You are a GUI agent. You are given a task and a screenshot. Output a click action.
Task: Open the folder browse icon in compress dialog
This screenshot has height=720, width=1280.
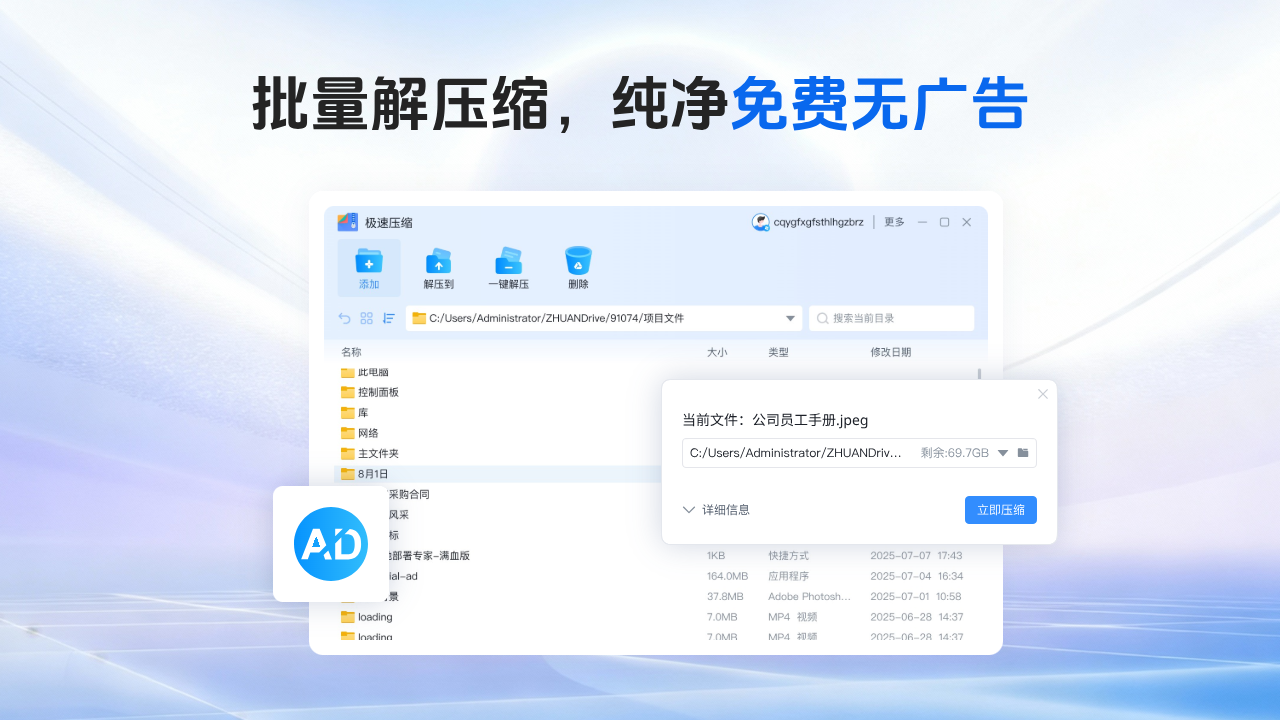1022,452
